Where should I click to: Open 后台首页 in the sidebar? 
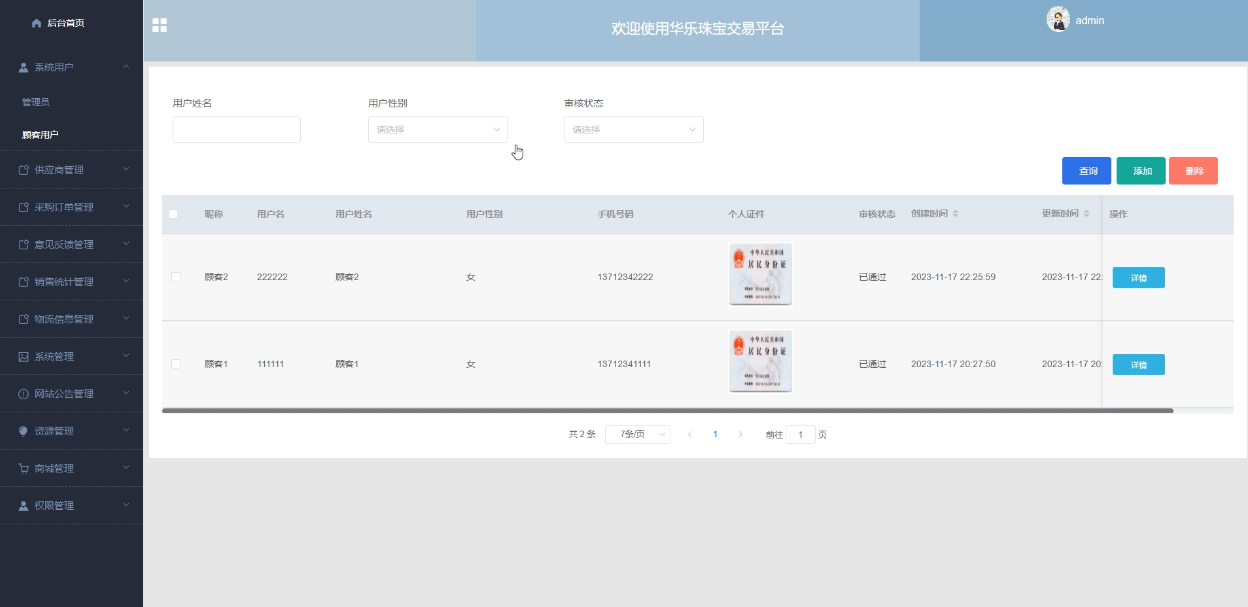pyautogui.click(x=65, y=23)
